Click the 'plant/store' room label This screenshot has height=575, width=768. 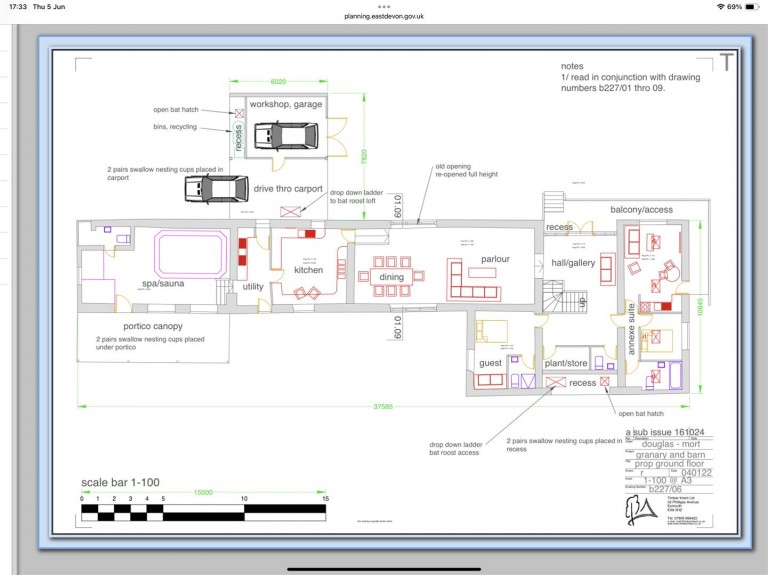tap(566, 363)
